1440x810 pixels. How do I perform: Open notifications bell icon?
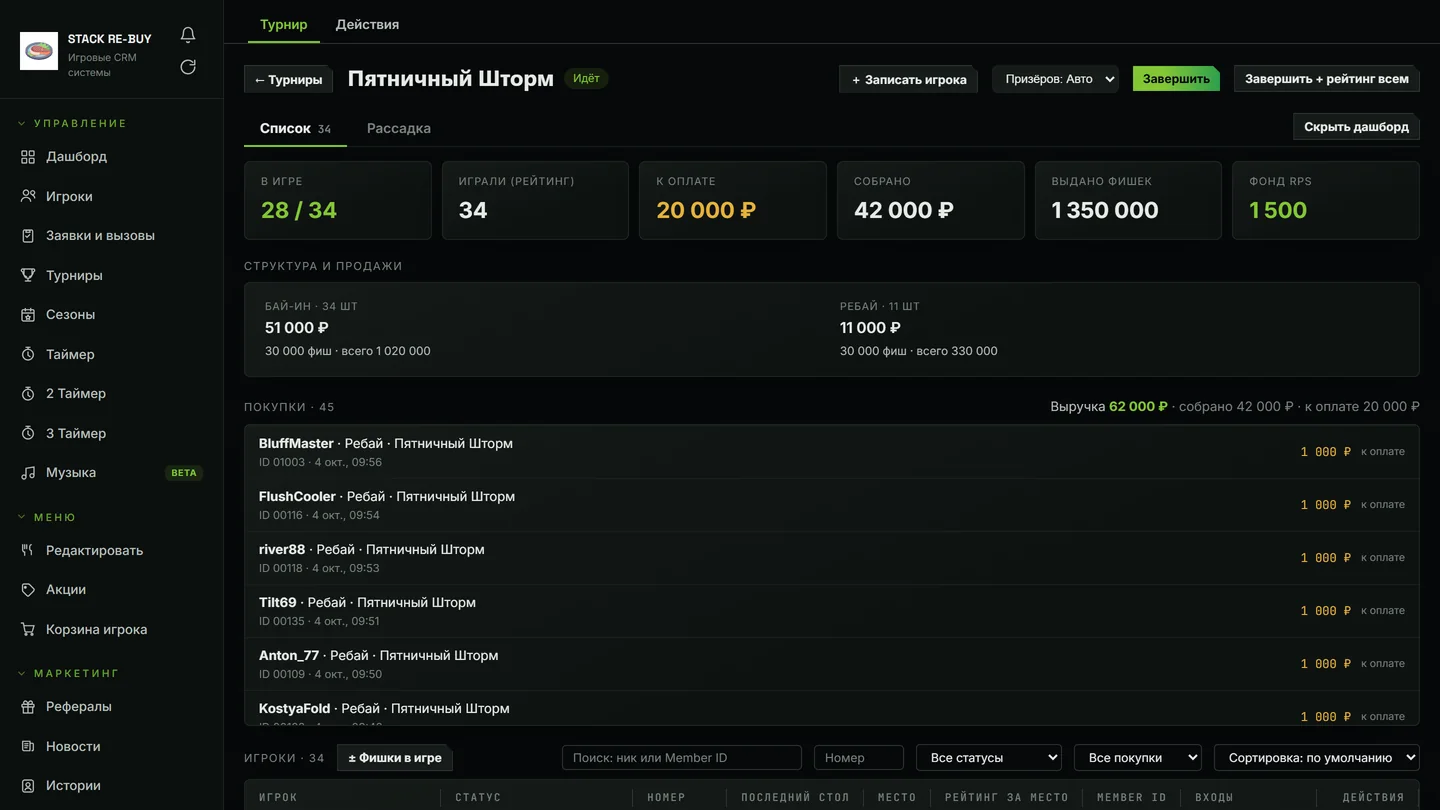188,35
